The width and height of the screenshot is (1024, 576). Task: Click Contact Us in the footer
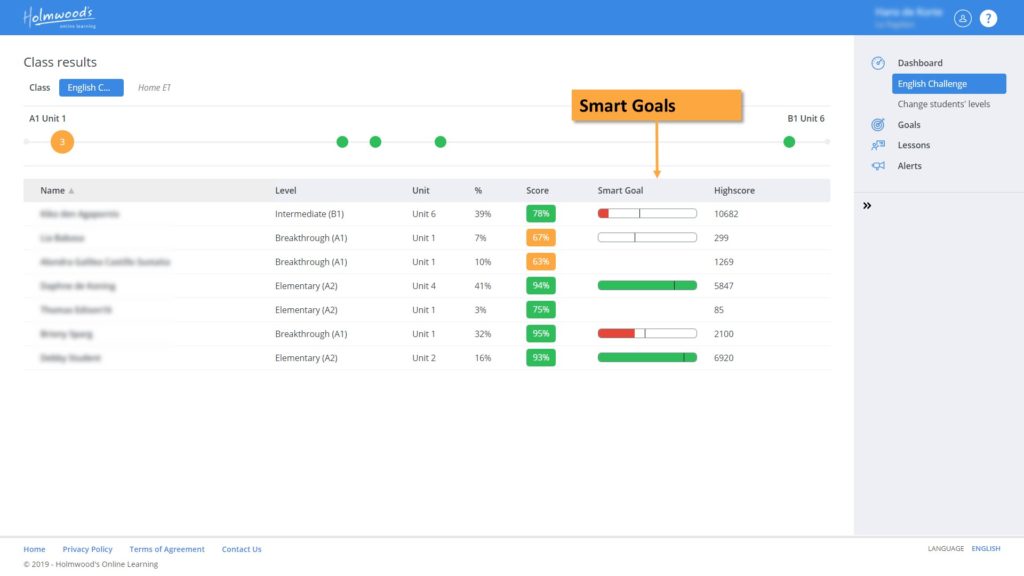click(241, 548)
